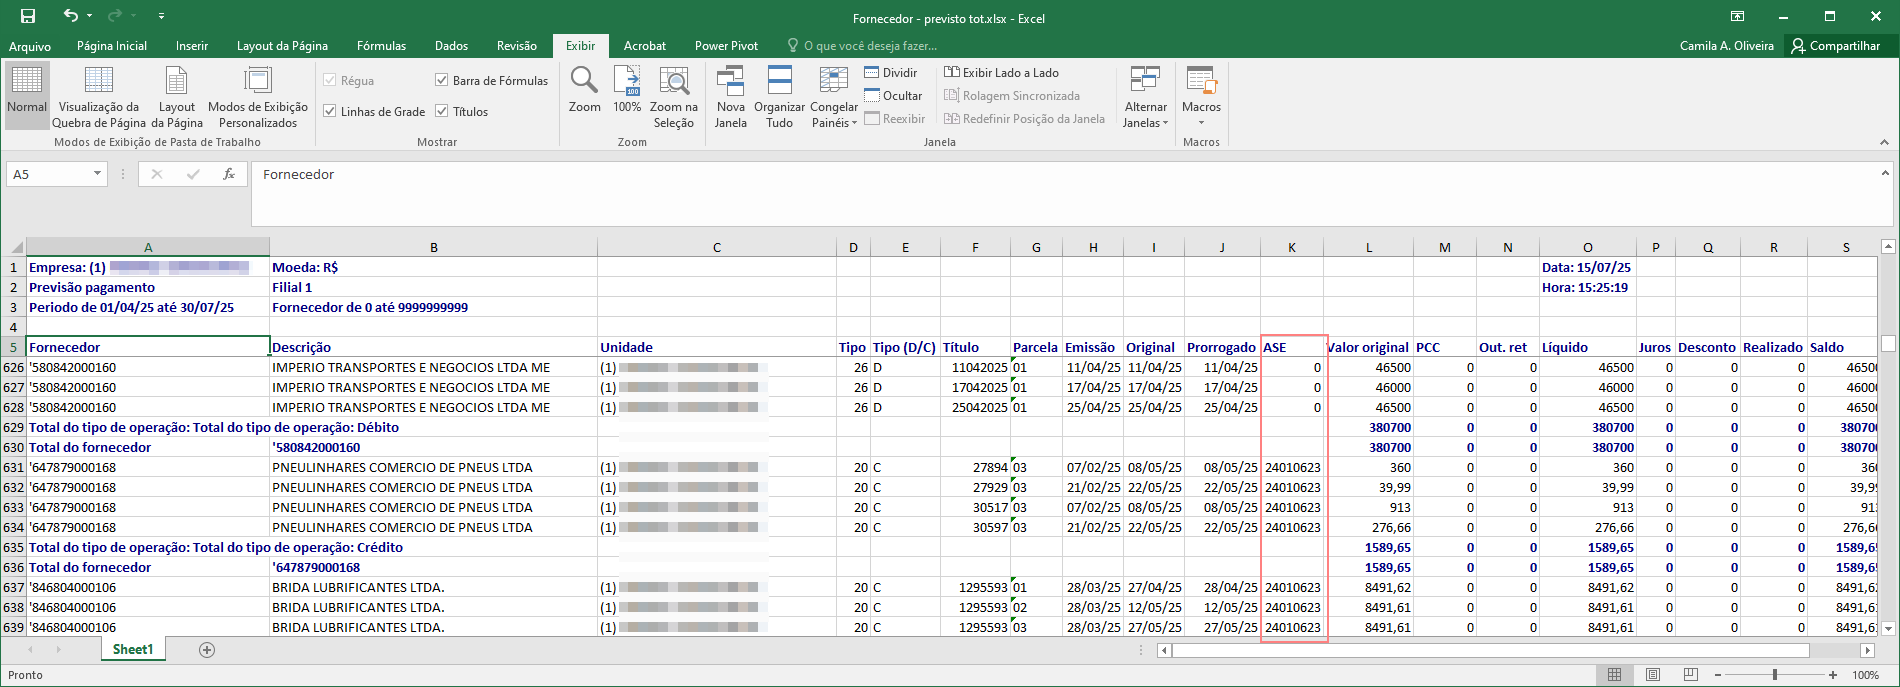Click the Save icon in the quick access toolbar
This screenshot has width=1900, height=687.
click(x=28, y=16)
